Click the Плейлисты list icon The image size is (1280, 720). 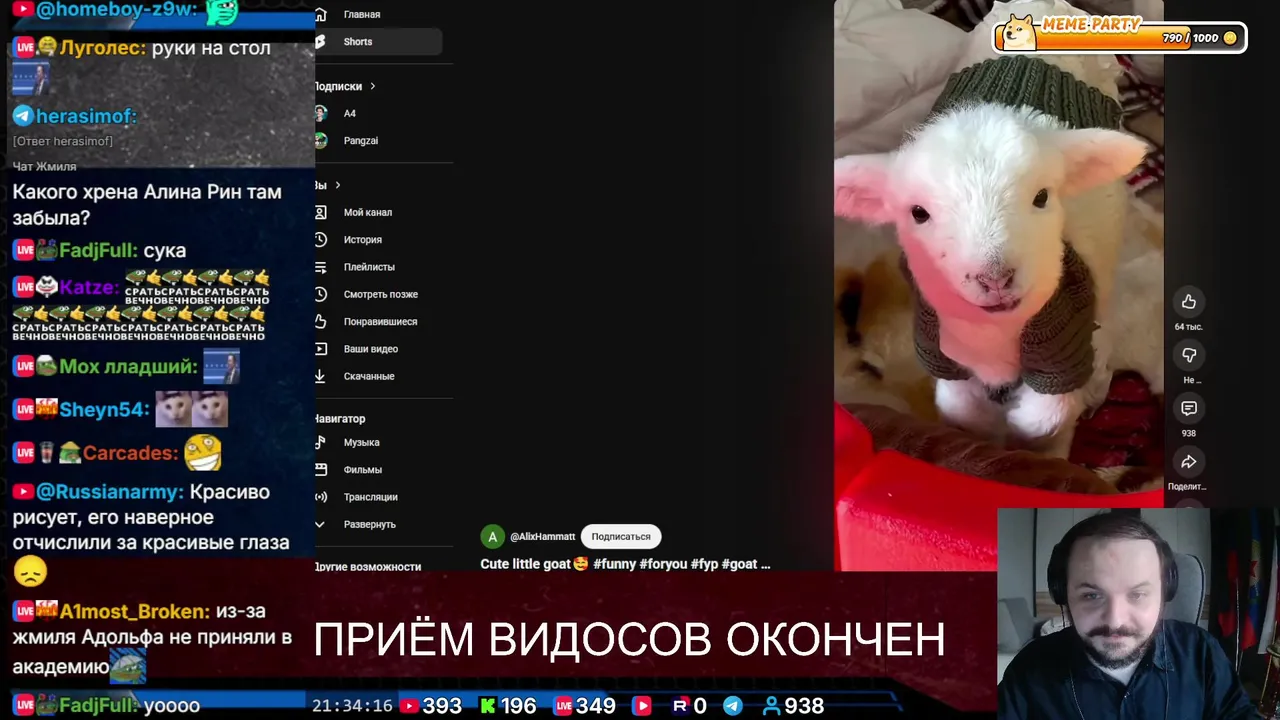coord(320,267)
